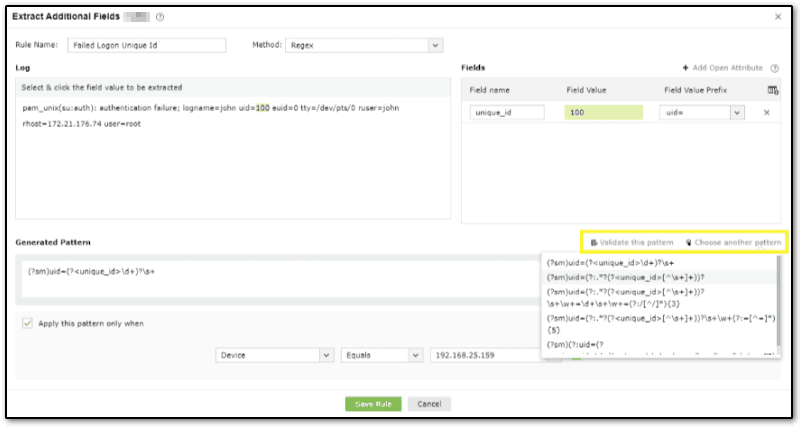Screen dimensions: 802x428
Task: Open the Method dropdown showing Regex
Action: 364,45
